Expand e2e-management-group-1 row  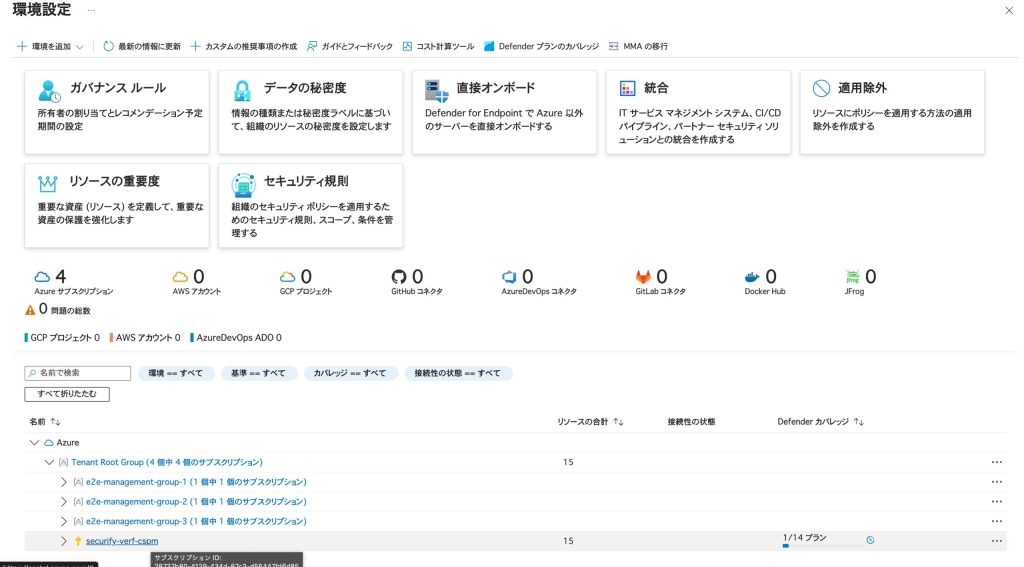click(64, 482)
